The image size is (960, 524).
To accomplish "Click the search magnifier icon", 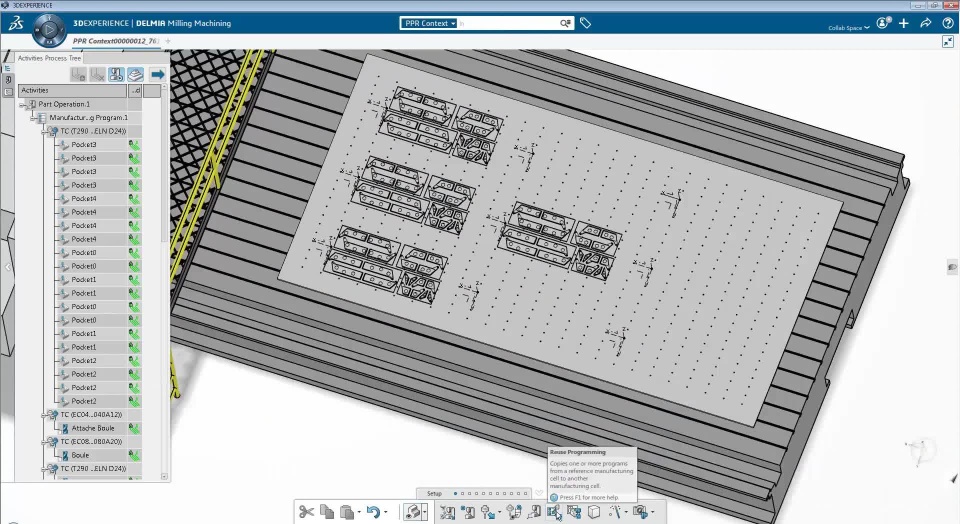I will tap(564, 23).
